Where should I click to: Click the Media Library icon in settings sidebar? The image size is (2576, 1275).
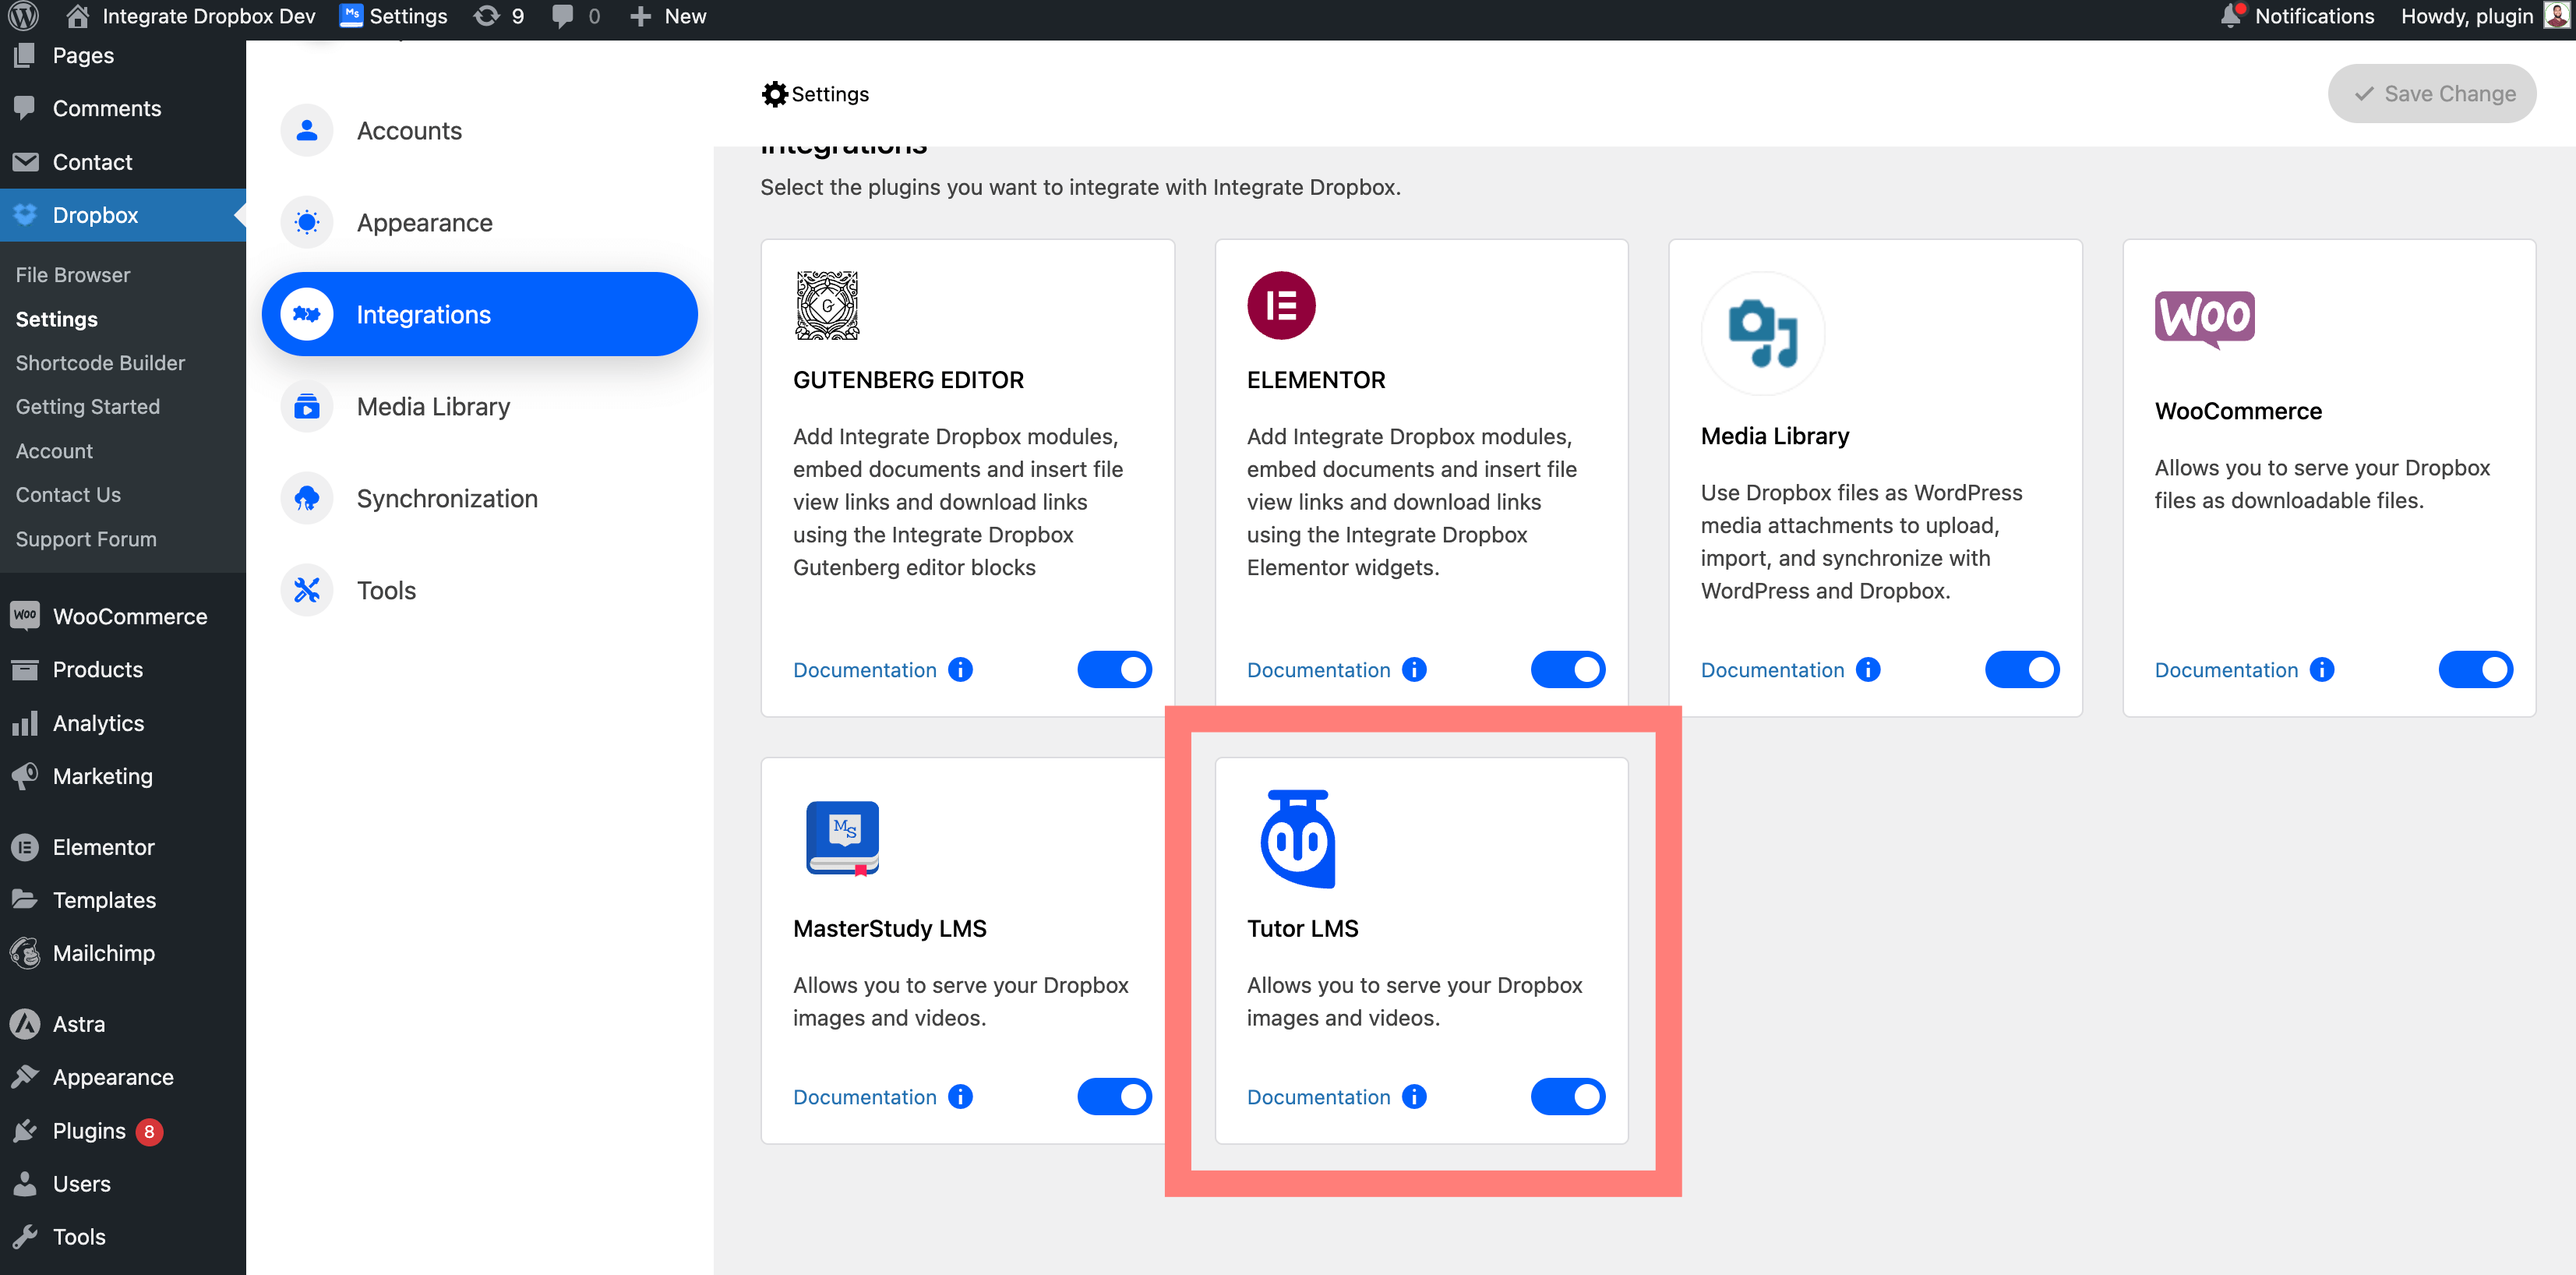pos(307,406)
